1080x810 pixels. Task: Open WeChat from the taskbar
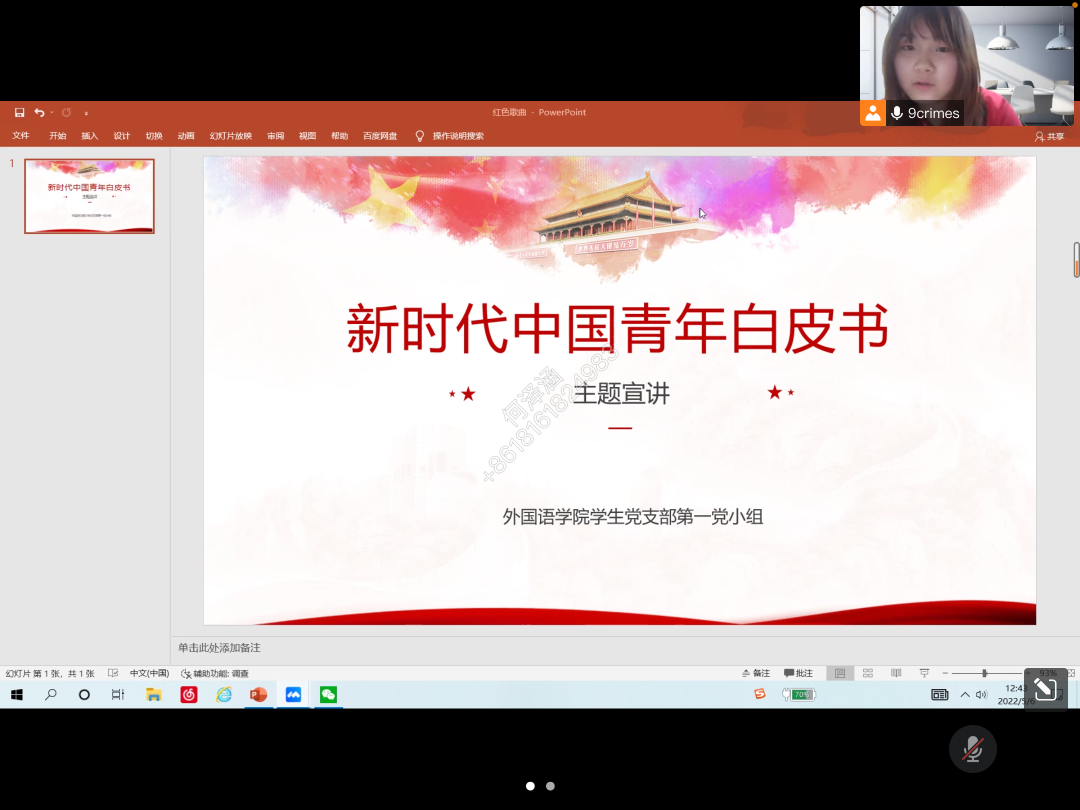(x=329, y=694)
